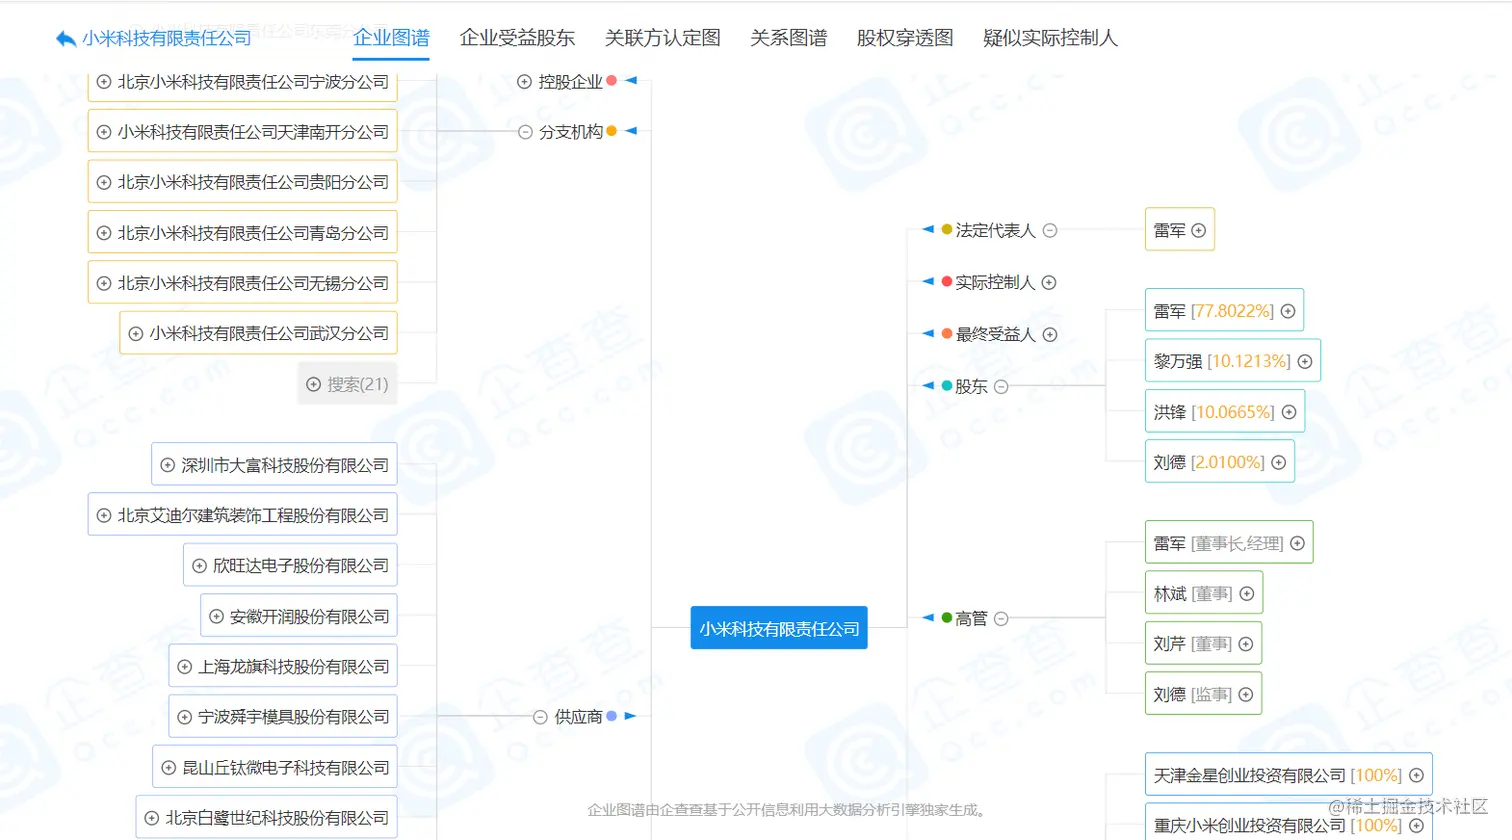This screenshot has height=840, width=1512.
Task: Expand plus icon on 上海龙旗科技 node
Action: pyautogui.click(x=185, y=666)
